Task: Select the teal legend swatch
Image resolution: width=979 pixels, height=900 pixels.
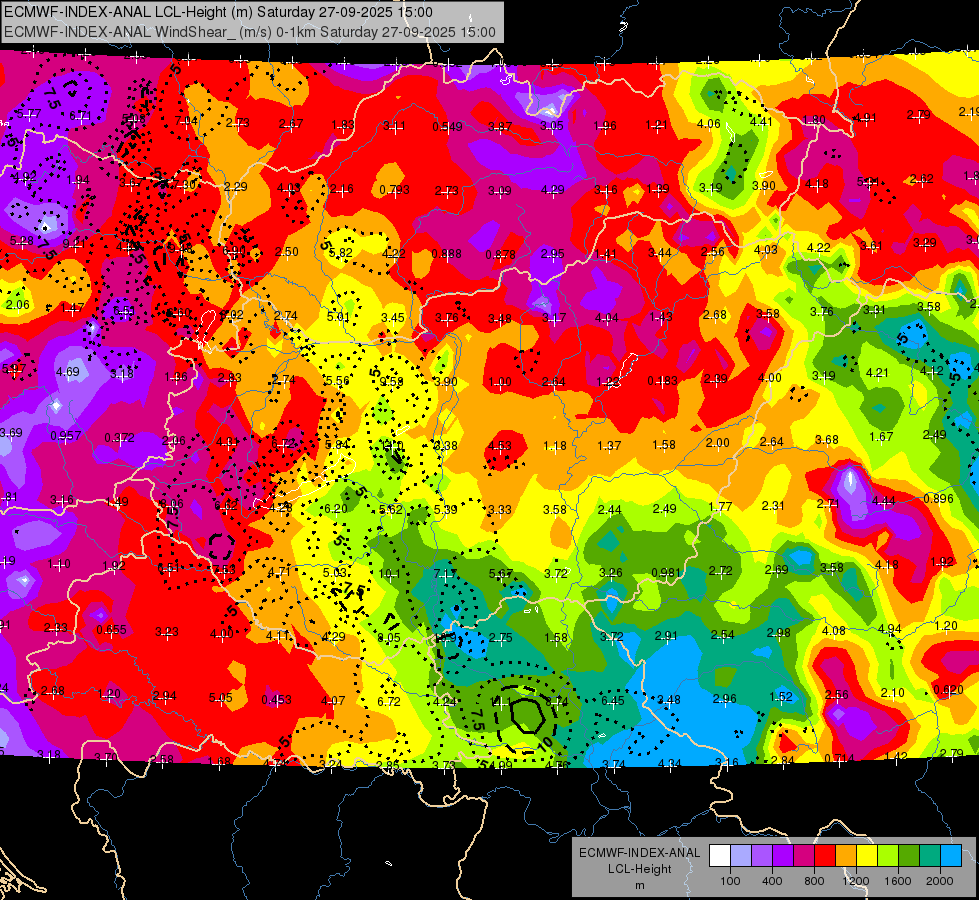Action: pyautogui.click(x=930, y=856)
